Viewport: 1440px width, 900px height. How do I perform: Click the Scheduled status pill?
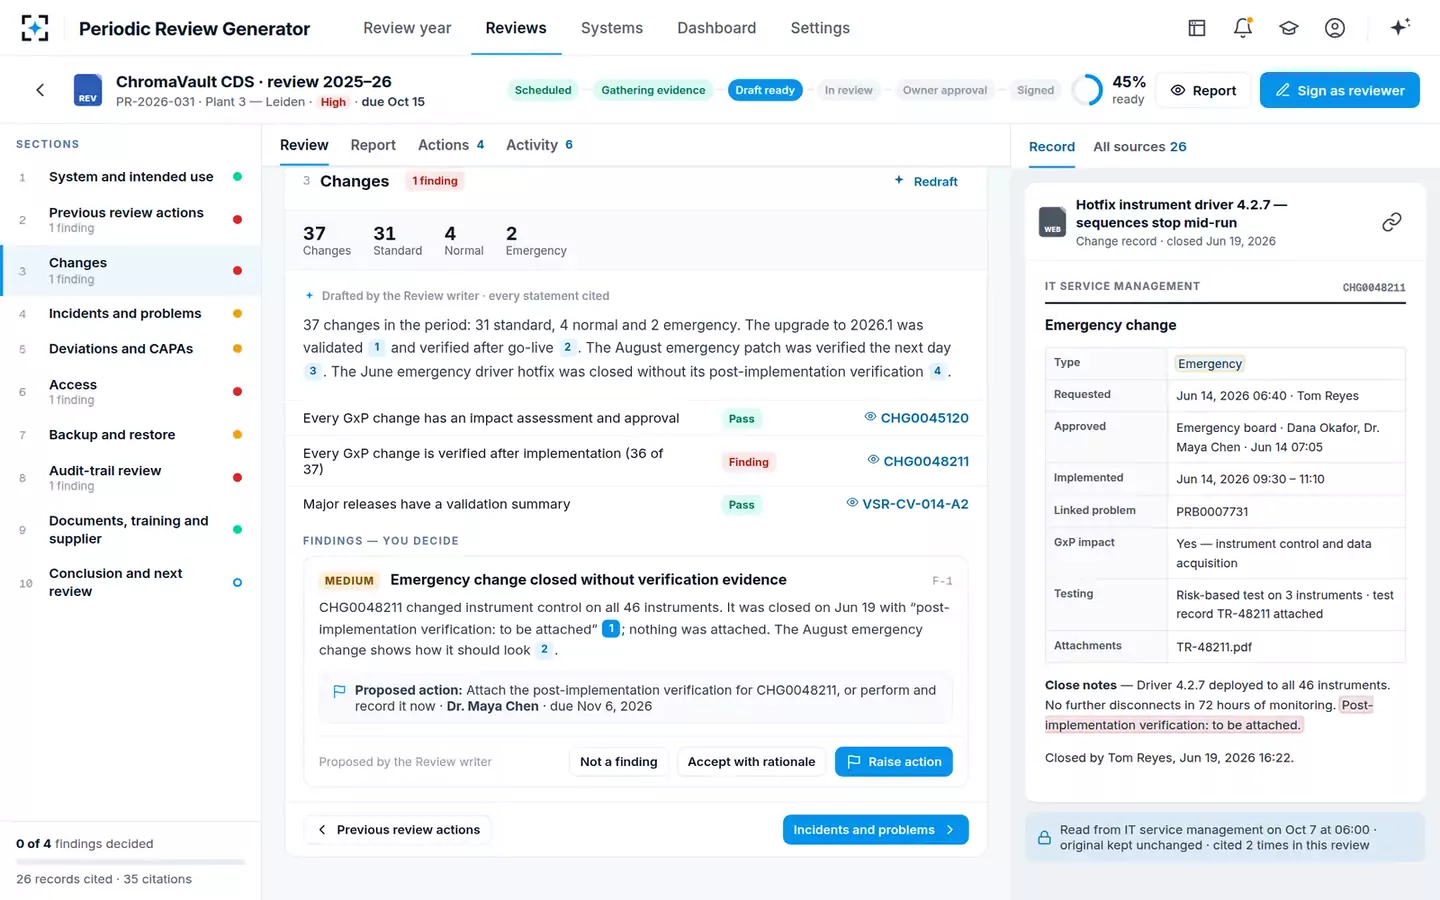tap(543, 90)
